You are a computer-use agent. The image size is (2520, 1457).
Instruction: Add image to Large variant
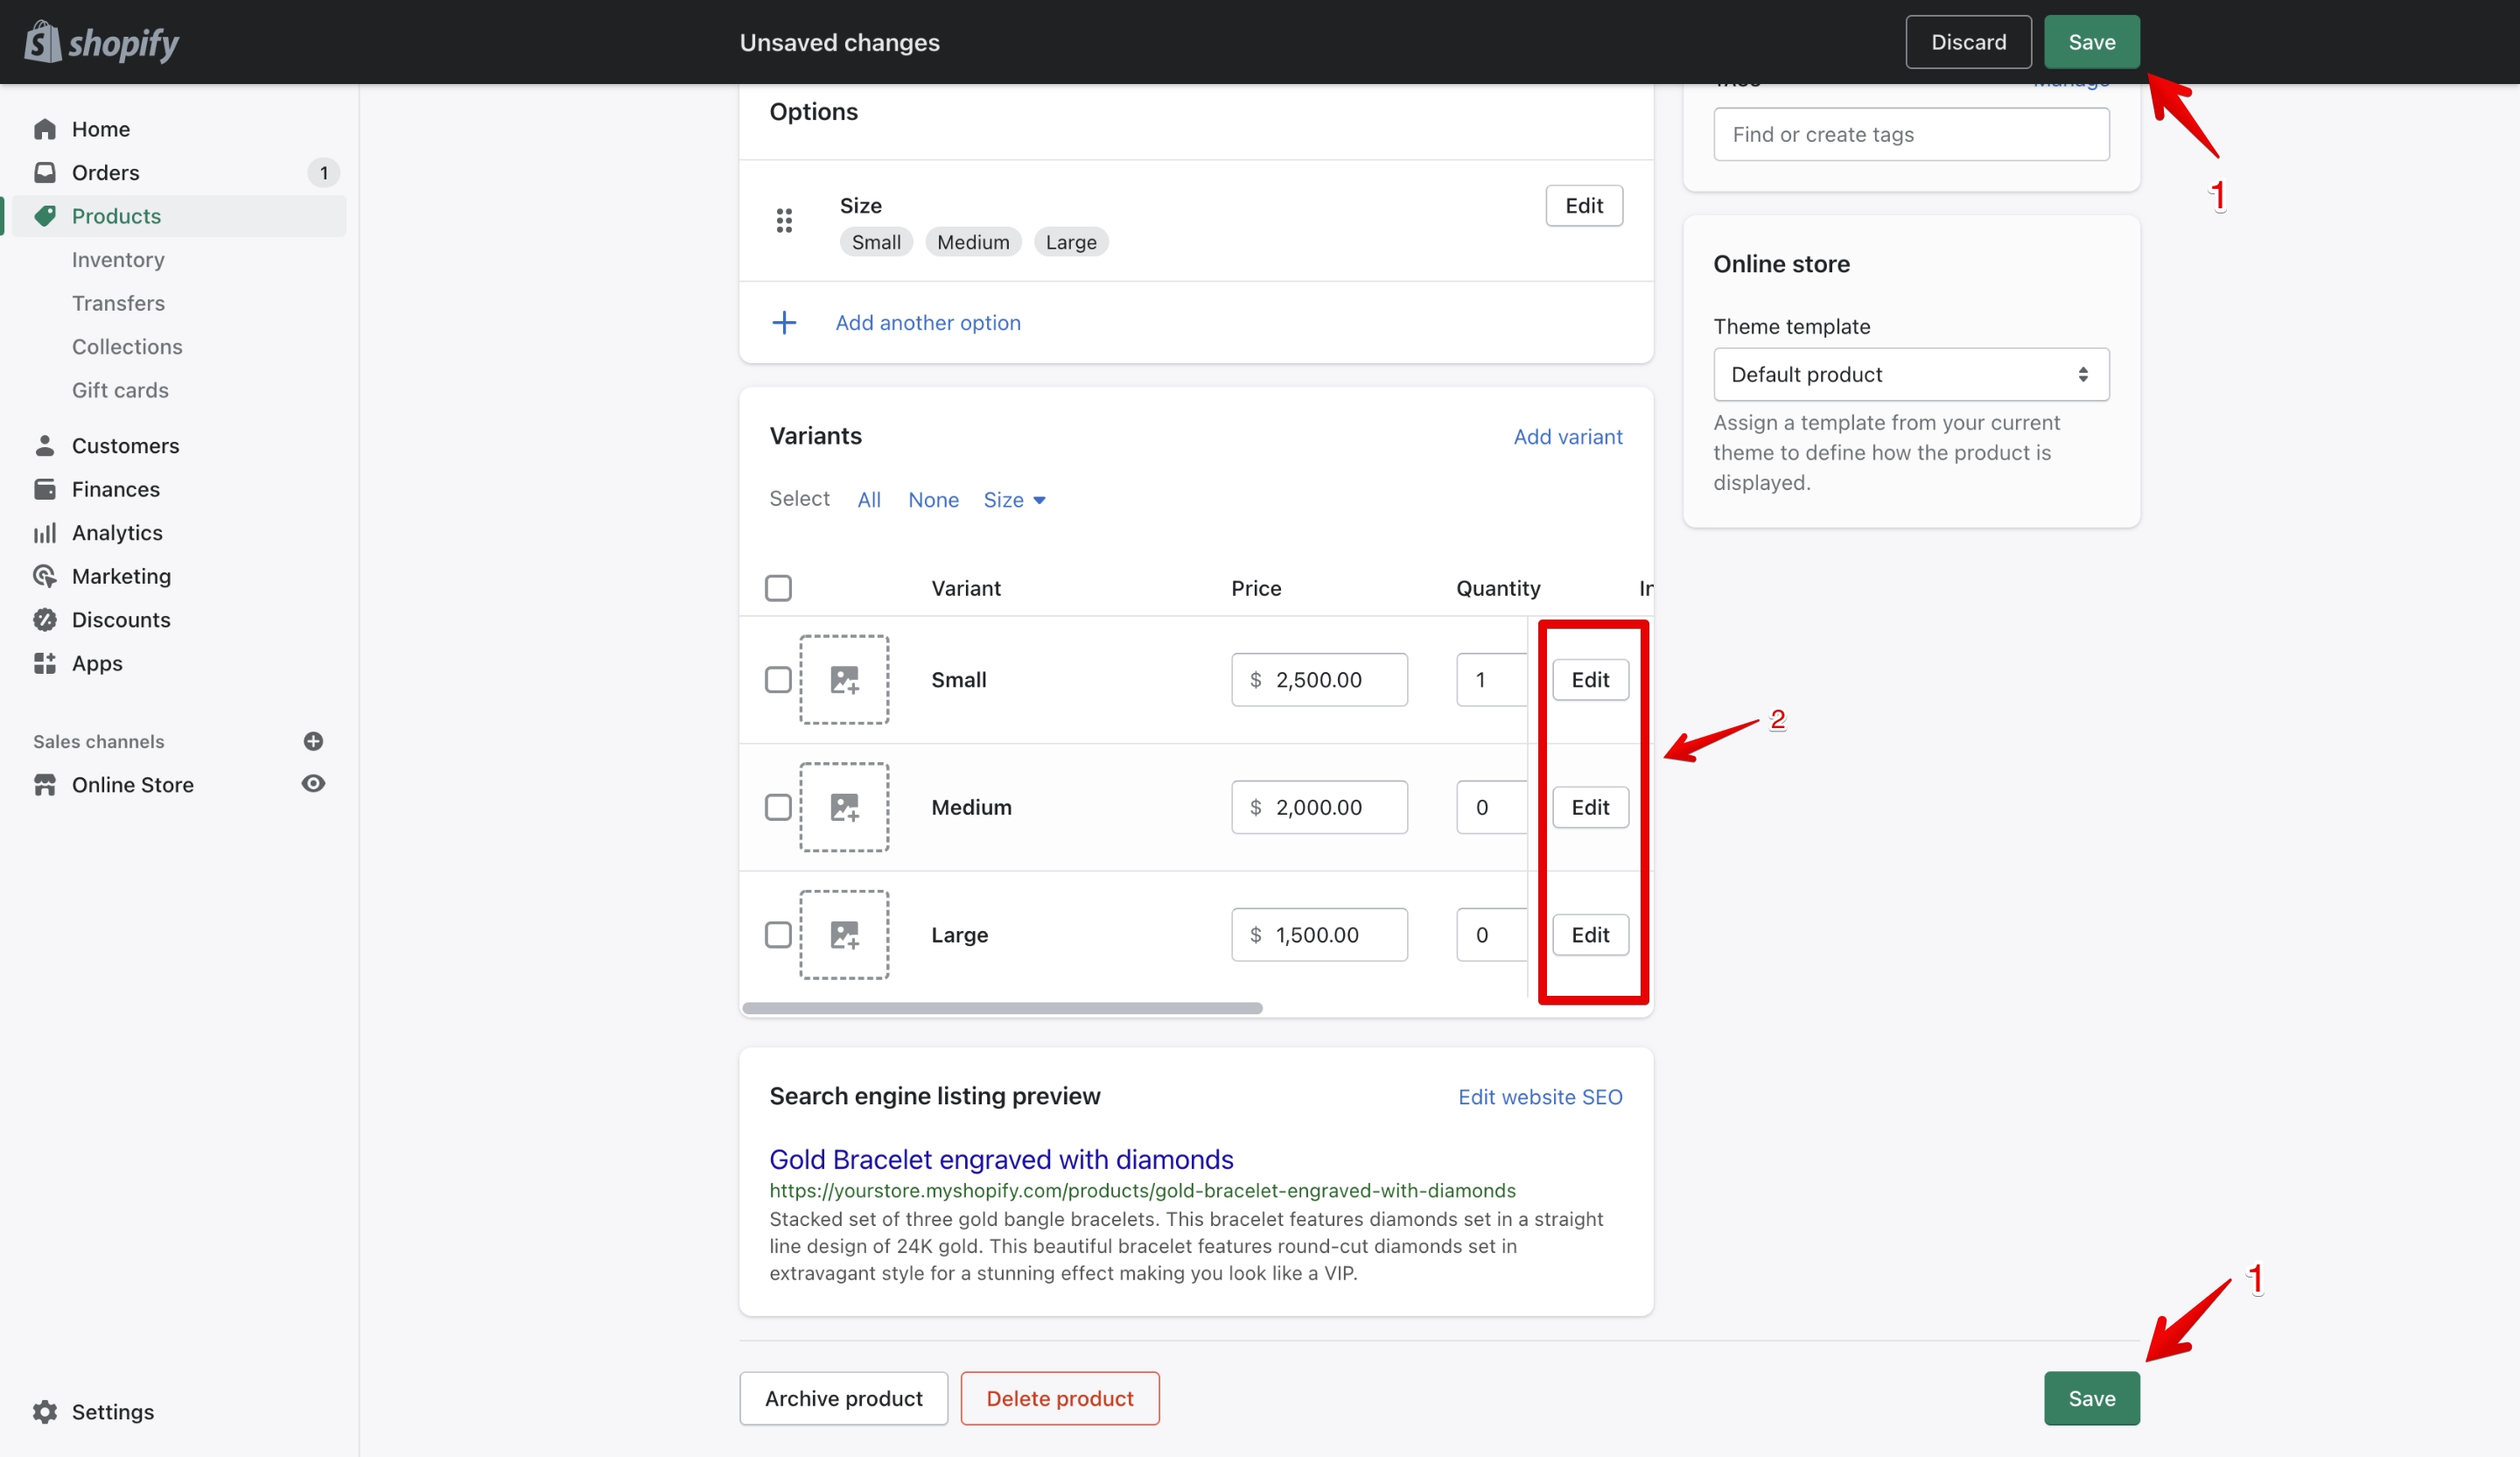point(844,935)
